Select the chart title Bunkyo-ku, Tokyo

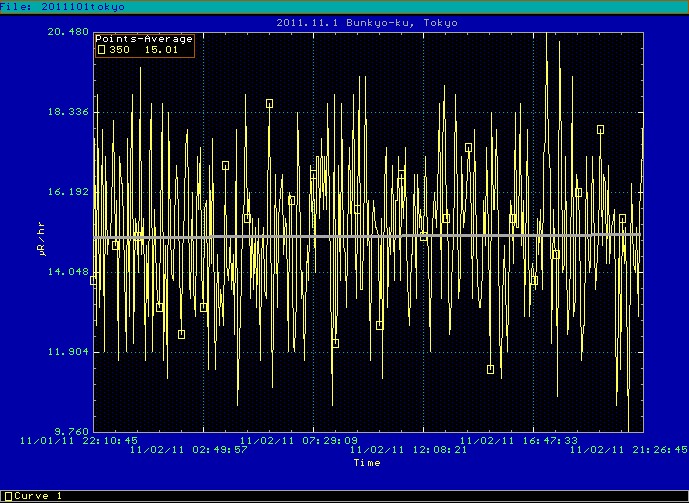[367, 22]
